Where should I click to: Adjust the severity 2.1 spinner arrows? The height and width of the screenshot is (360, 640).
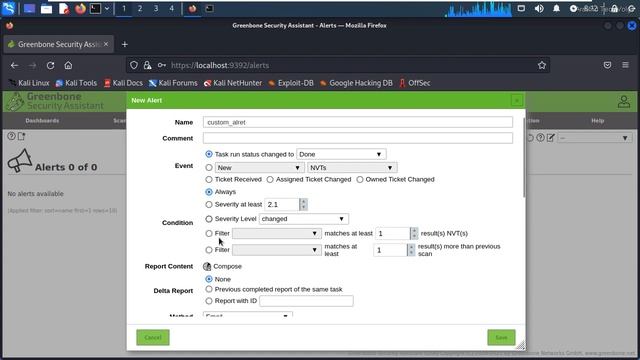click(x=303, y=204)
